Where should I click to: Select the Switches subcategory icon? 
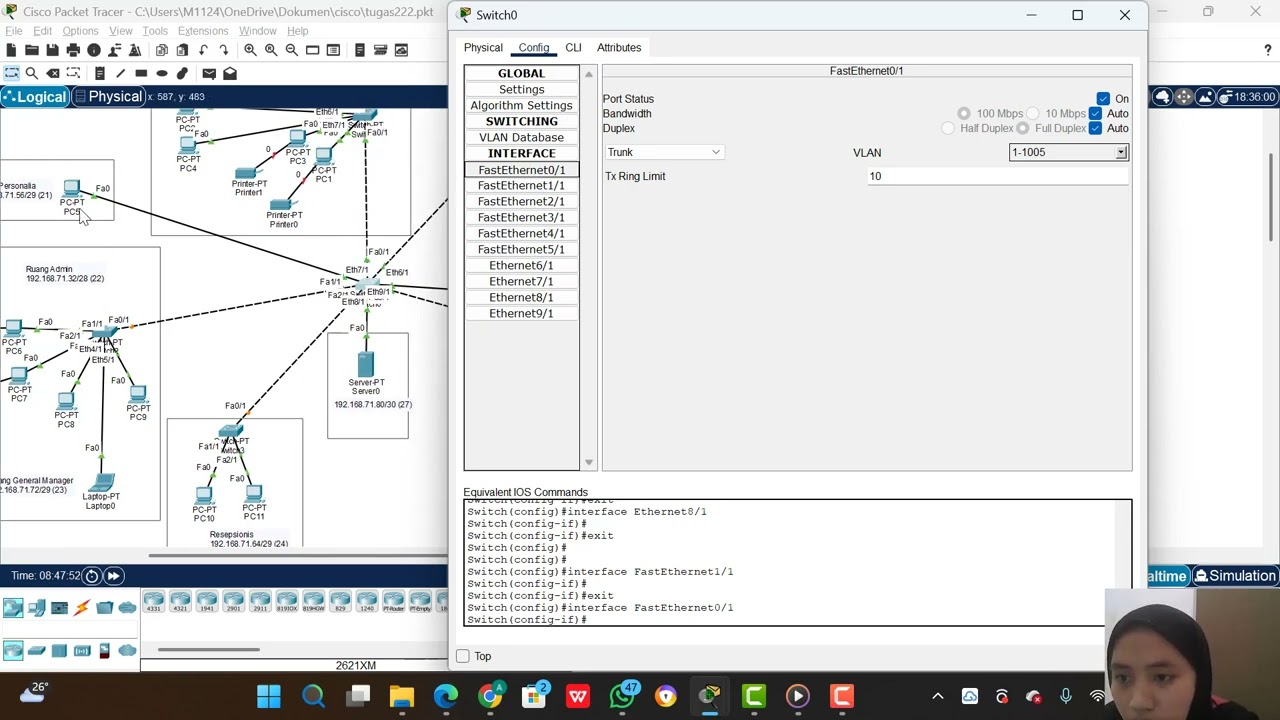click(36, 651)
